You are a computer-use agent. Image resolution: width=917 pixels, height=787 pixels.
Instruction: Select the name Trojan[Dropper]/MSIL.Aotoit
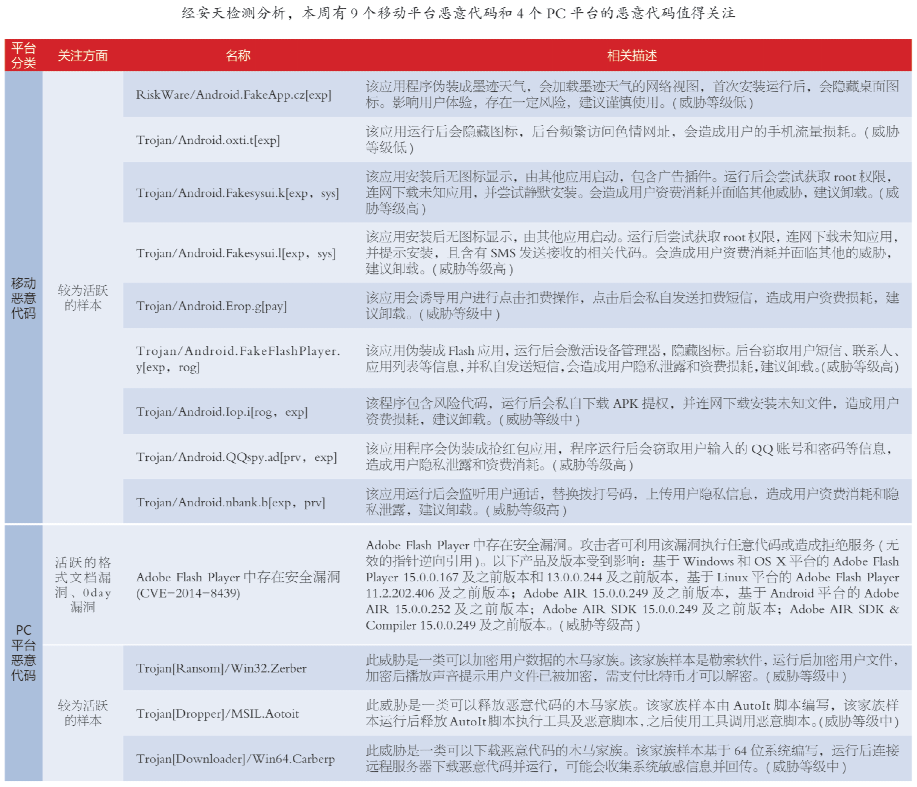click(x=218, y=713)
